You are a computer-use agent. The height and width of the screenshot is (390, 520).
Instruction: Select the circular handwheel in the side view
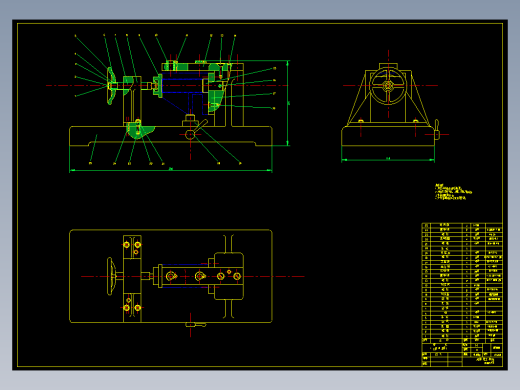coord(388,86)
